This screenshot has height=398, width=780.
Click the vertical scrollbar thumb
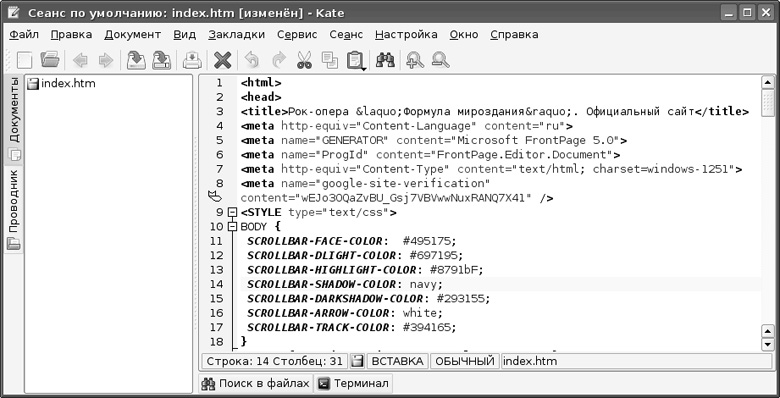pyautogui.click(x=768, y=103)
